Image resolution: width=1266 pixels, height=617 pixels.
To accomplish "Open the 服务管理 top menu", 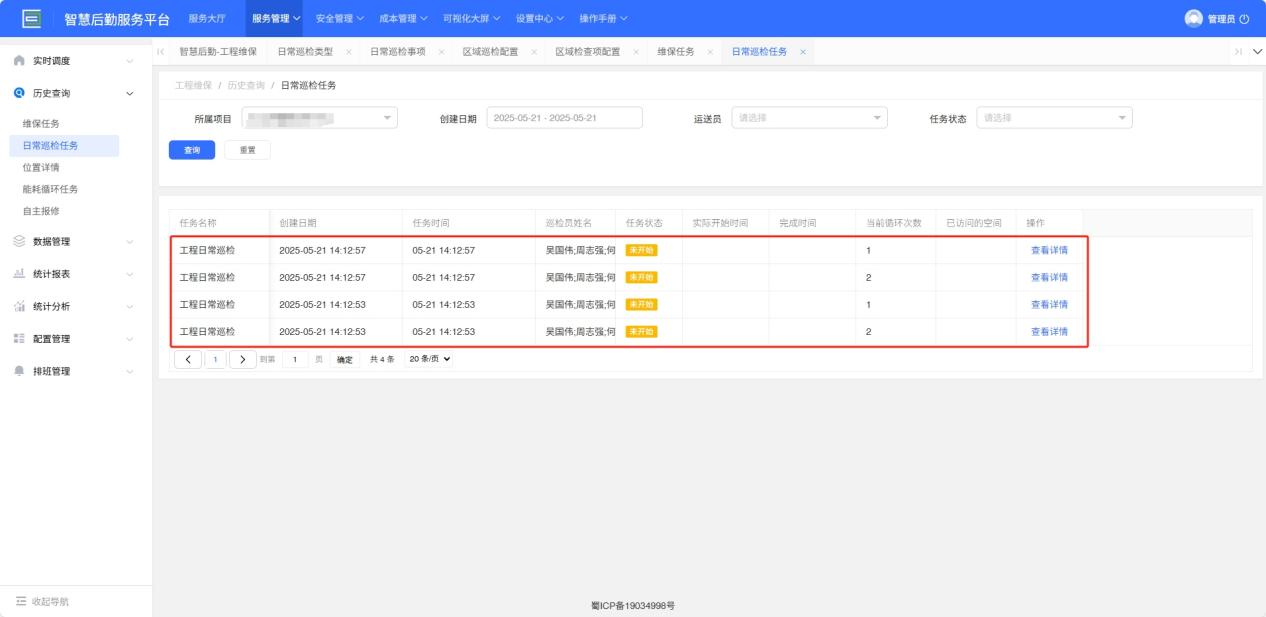I will pyautogui.click(x=276, y=18).
